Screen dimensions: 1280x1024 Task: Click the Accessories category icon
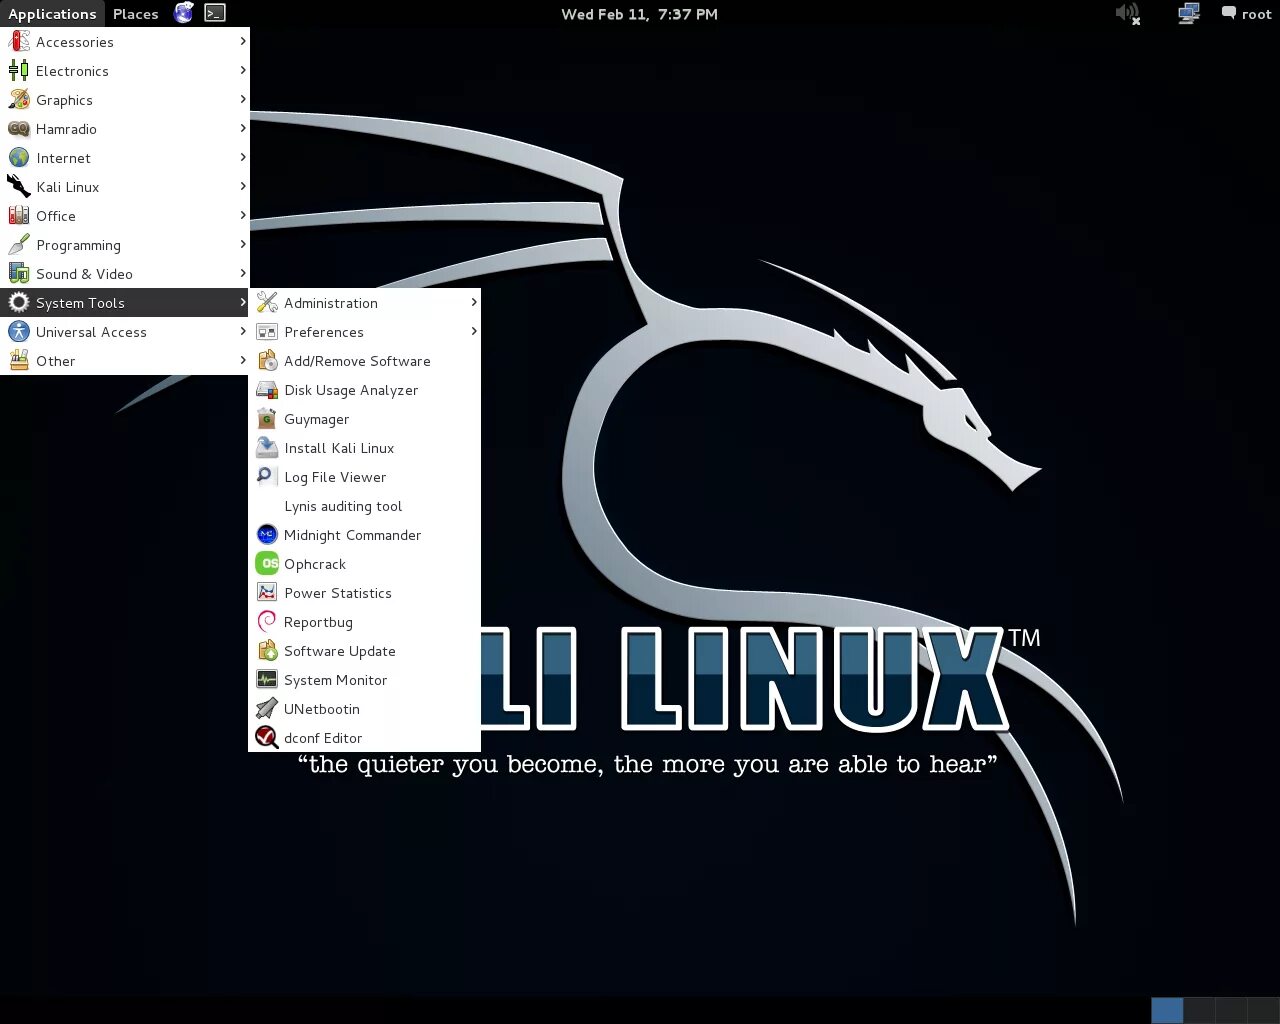coord(19,42)
